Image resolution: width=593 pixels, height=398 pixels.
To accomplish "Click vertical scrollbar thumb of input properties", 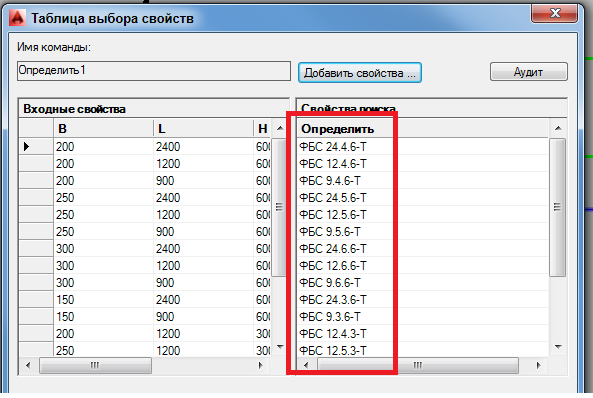I will pyautogui.click(x=279, y=207).
